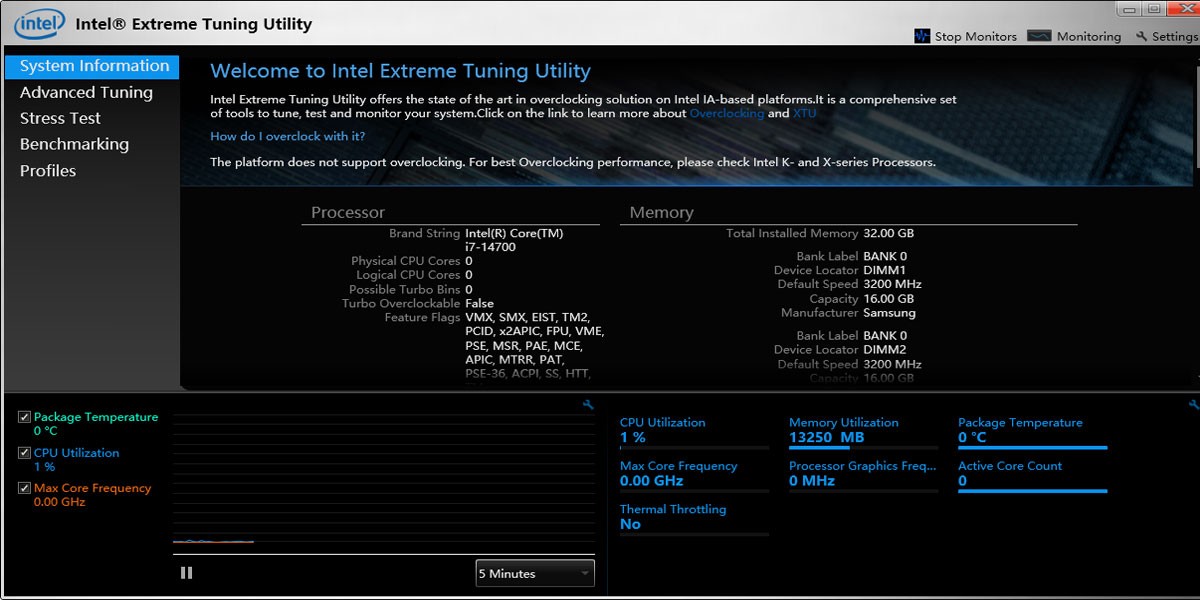Open Settings in top bar
This screenshot has height=600, width=1200.
click(1166, 36)
